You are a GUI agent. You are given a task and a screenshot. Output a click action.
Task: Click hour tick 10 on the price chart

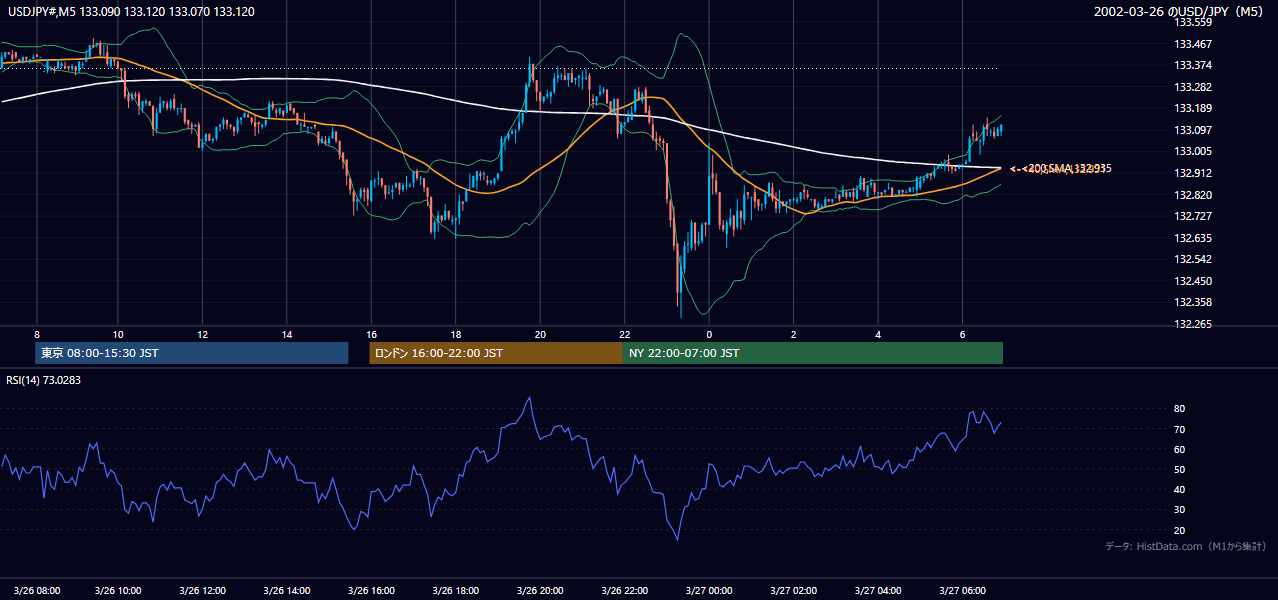point(118,334)
